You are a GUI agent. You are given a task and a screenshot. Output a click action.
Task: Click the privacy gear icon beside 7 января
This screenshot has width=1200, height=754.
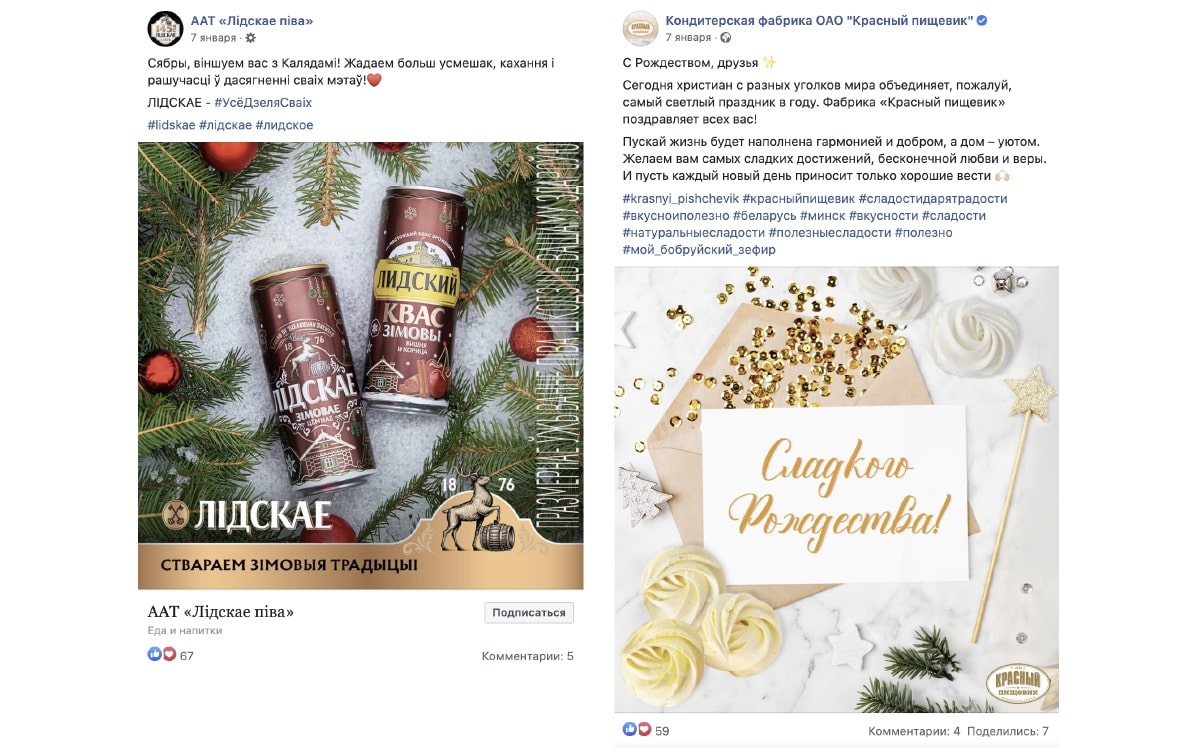coord(250,38)
